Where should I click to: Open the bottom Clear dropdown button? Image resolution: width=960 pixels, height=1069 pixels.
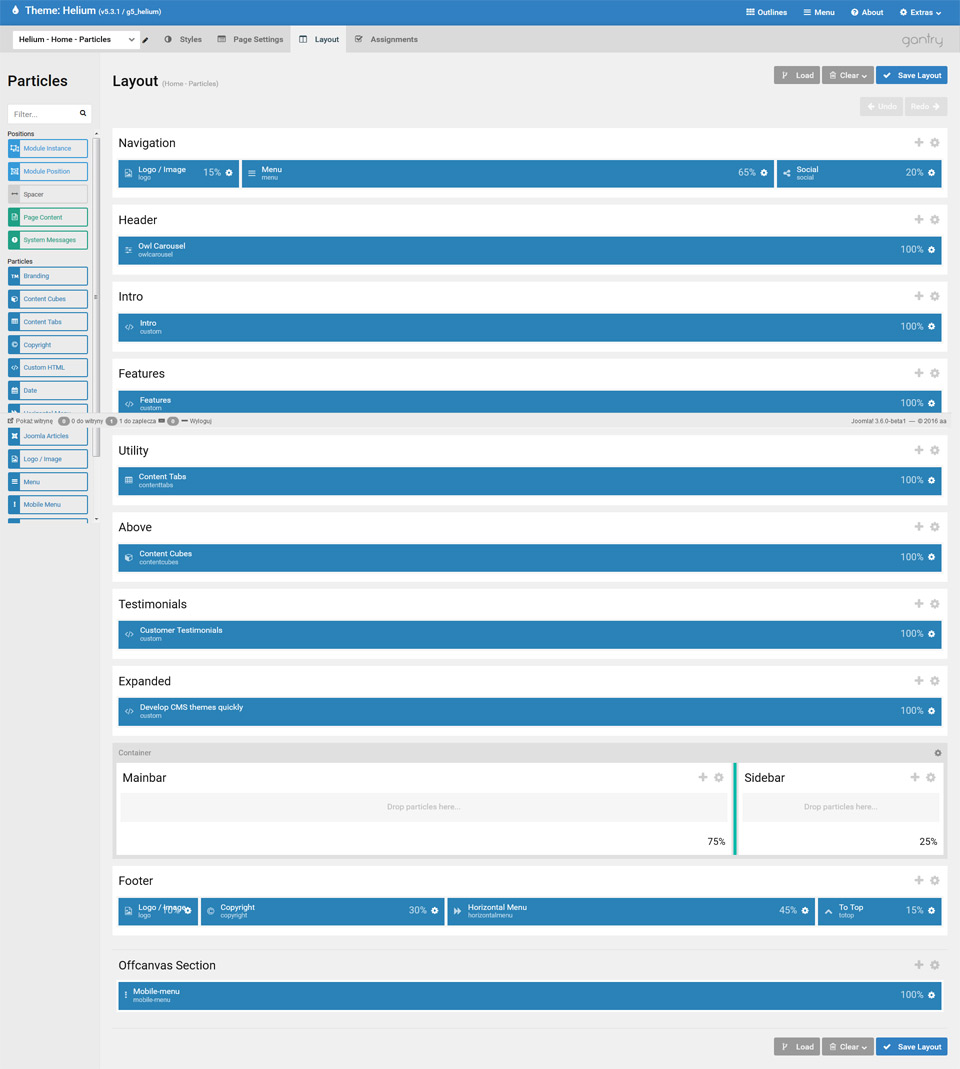click(848, 1047)
